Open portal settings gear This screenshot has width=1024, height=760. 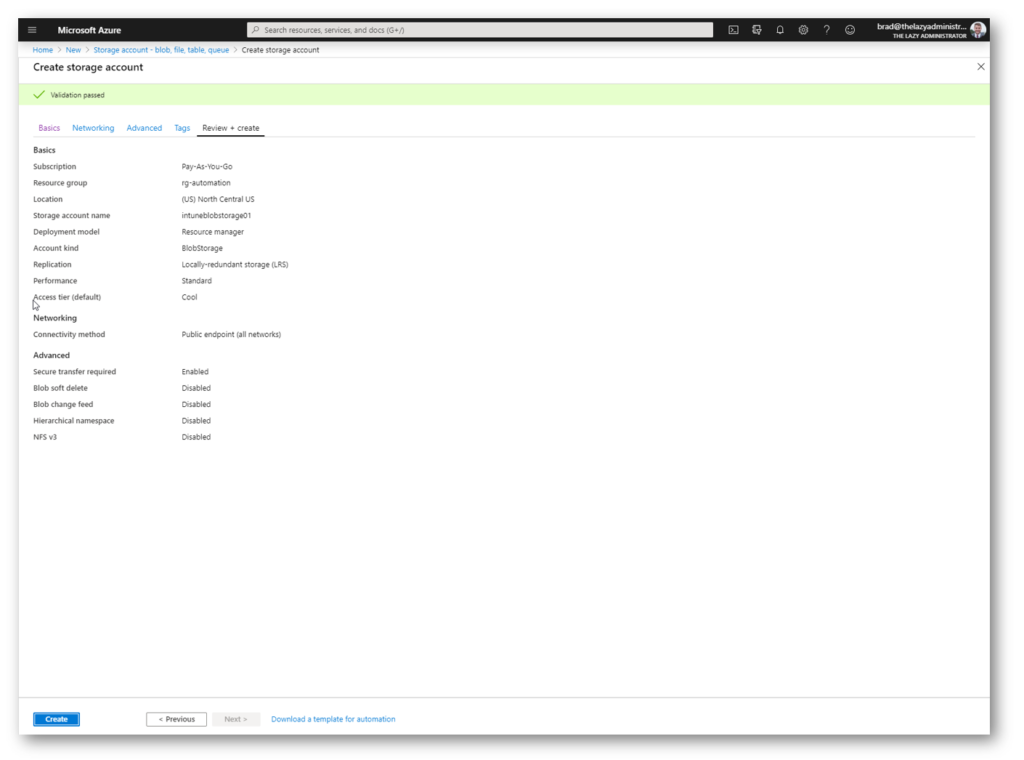[803, 30]
